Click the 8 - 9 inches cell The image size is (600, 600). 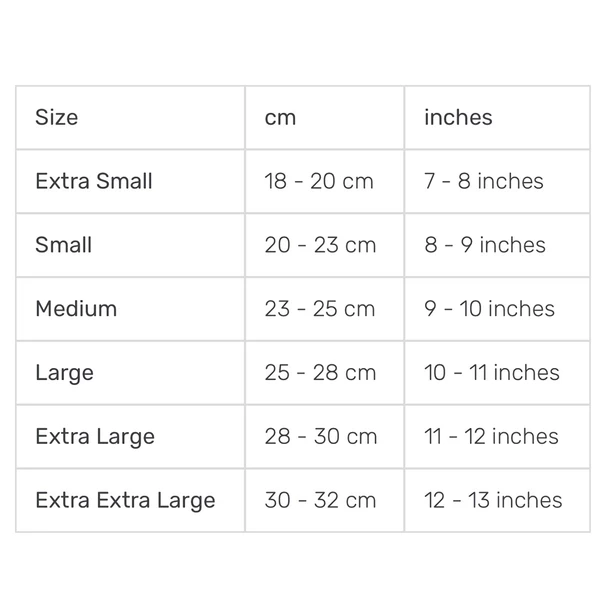click(x=485, y=245)
